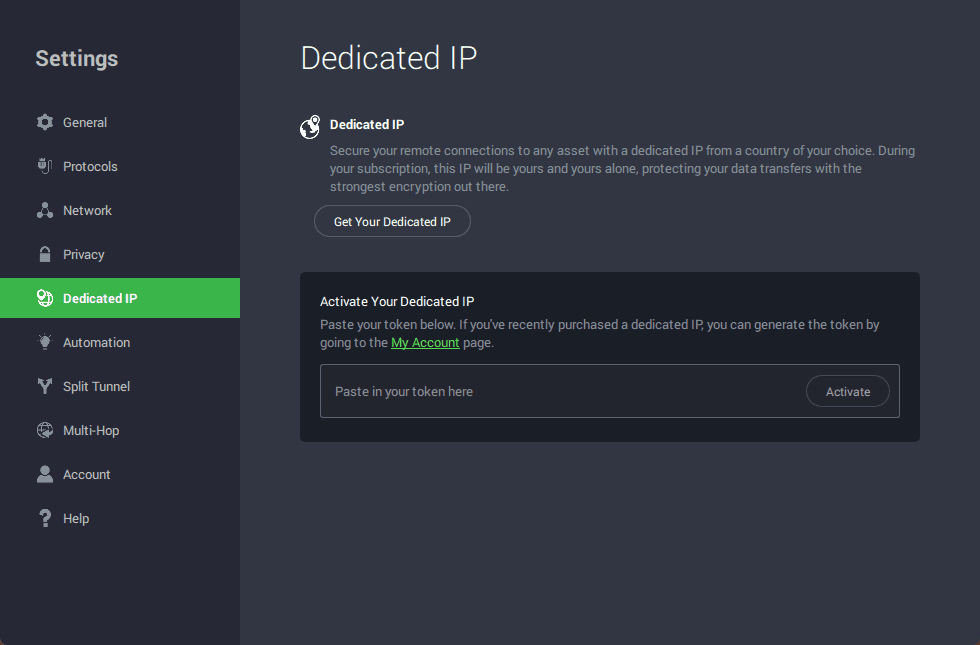Open the Automation settings tab

pos(96,342)
